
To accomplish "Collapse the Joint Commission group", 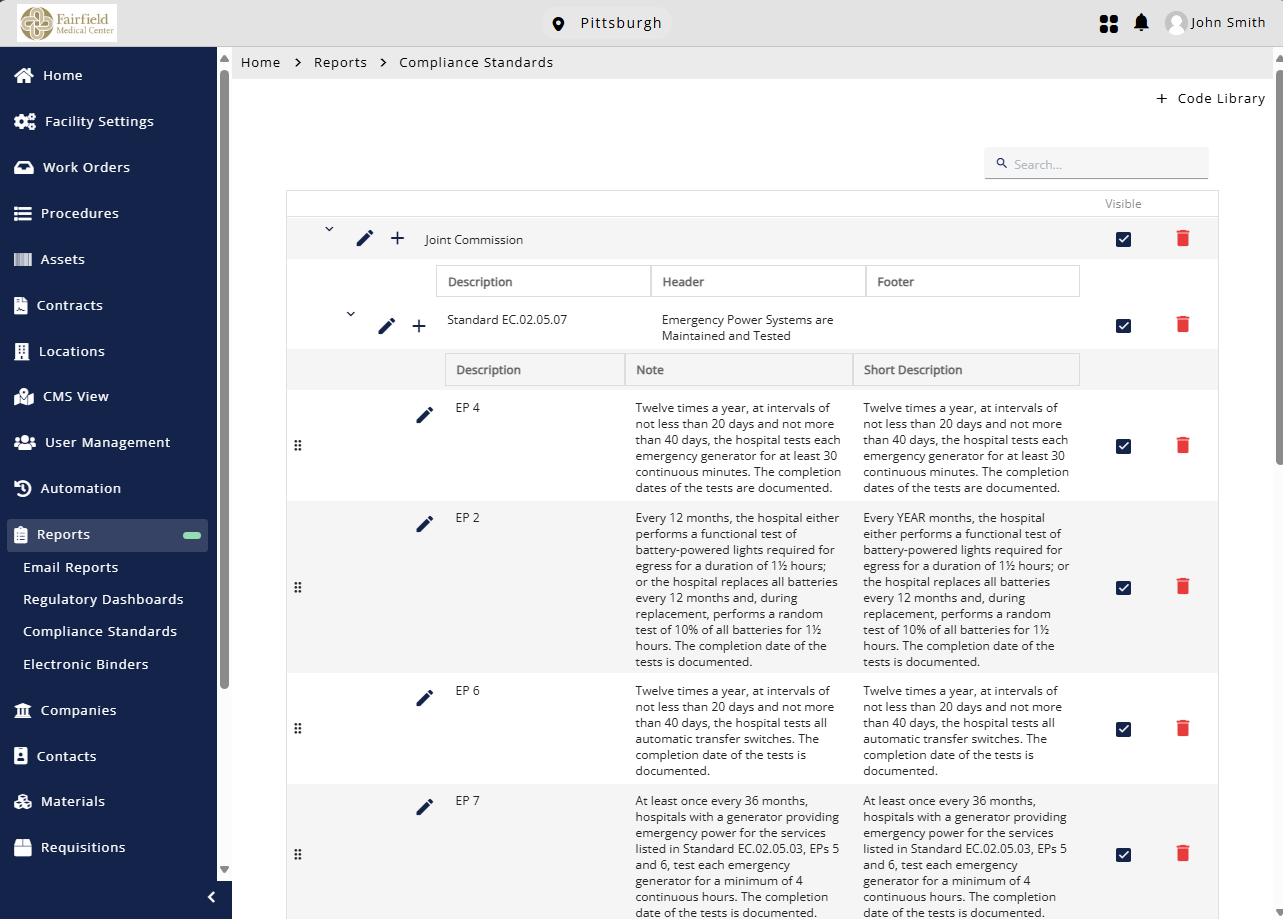I will point(329,229).
